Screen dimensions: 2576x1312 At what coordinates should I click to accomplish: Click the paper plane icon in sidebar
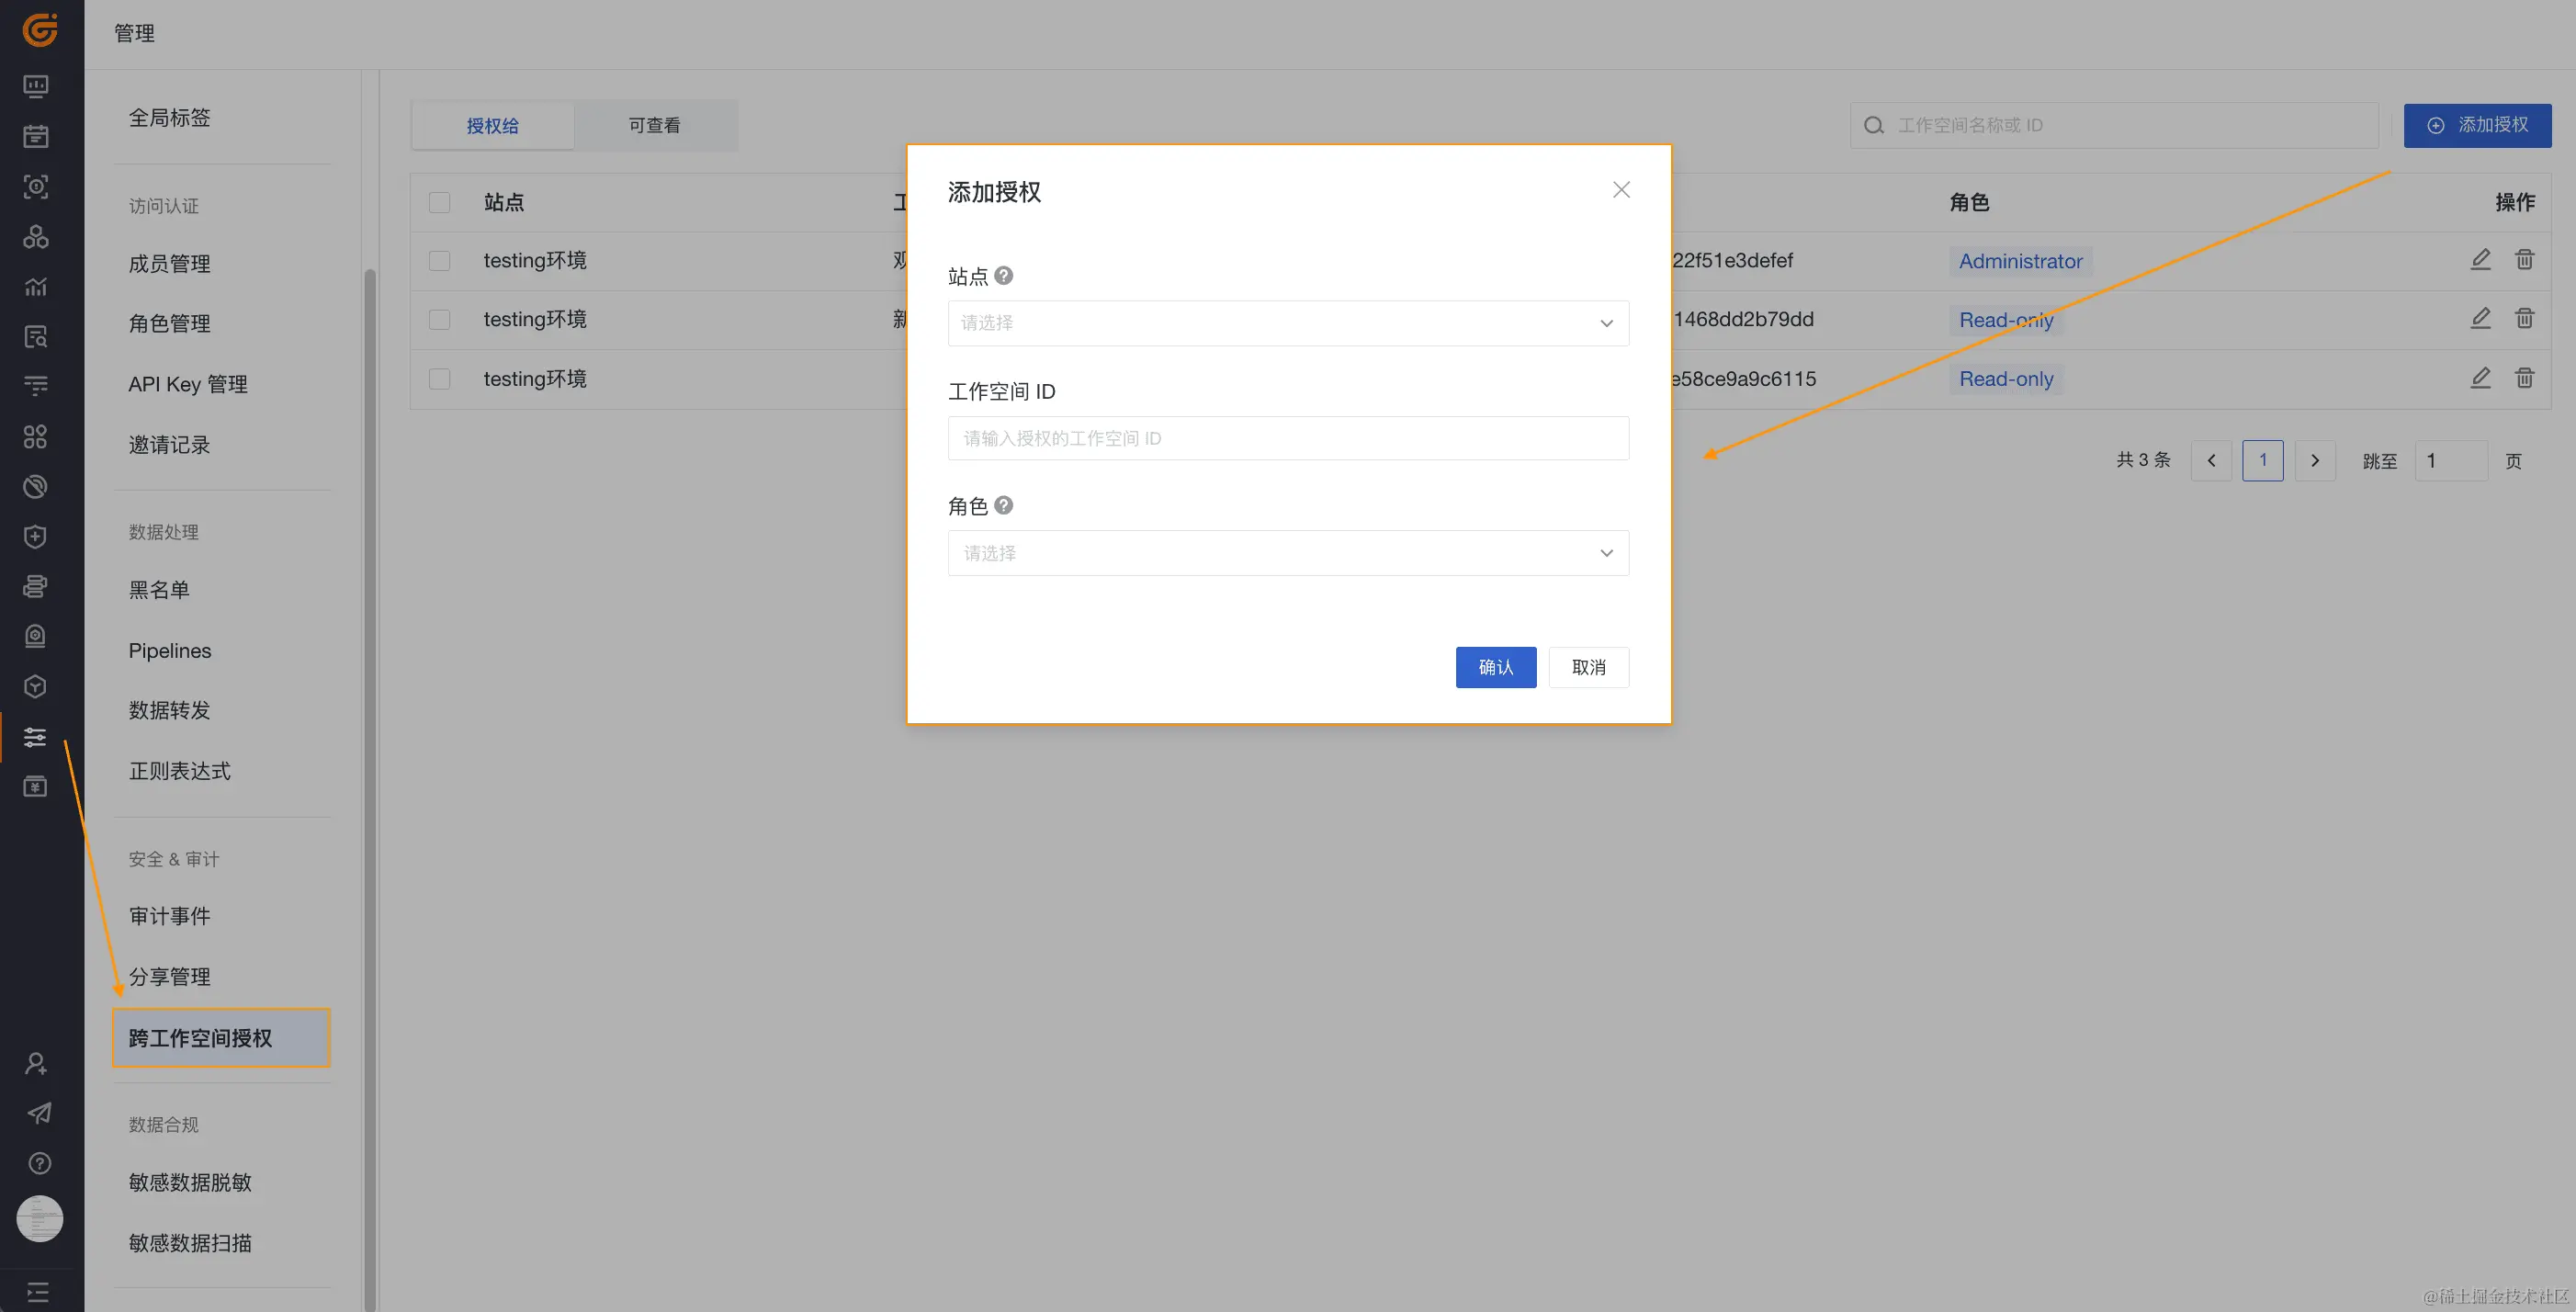coord(38,1113)
